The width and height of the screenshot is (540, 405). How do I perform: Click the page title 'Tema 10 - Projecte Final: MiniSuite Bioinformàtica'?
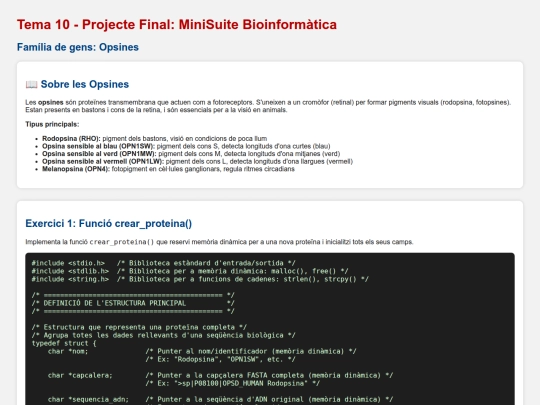coord(177,25)
